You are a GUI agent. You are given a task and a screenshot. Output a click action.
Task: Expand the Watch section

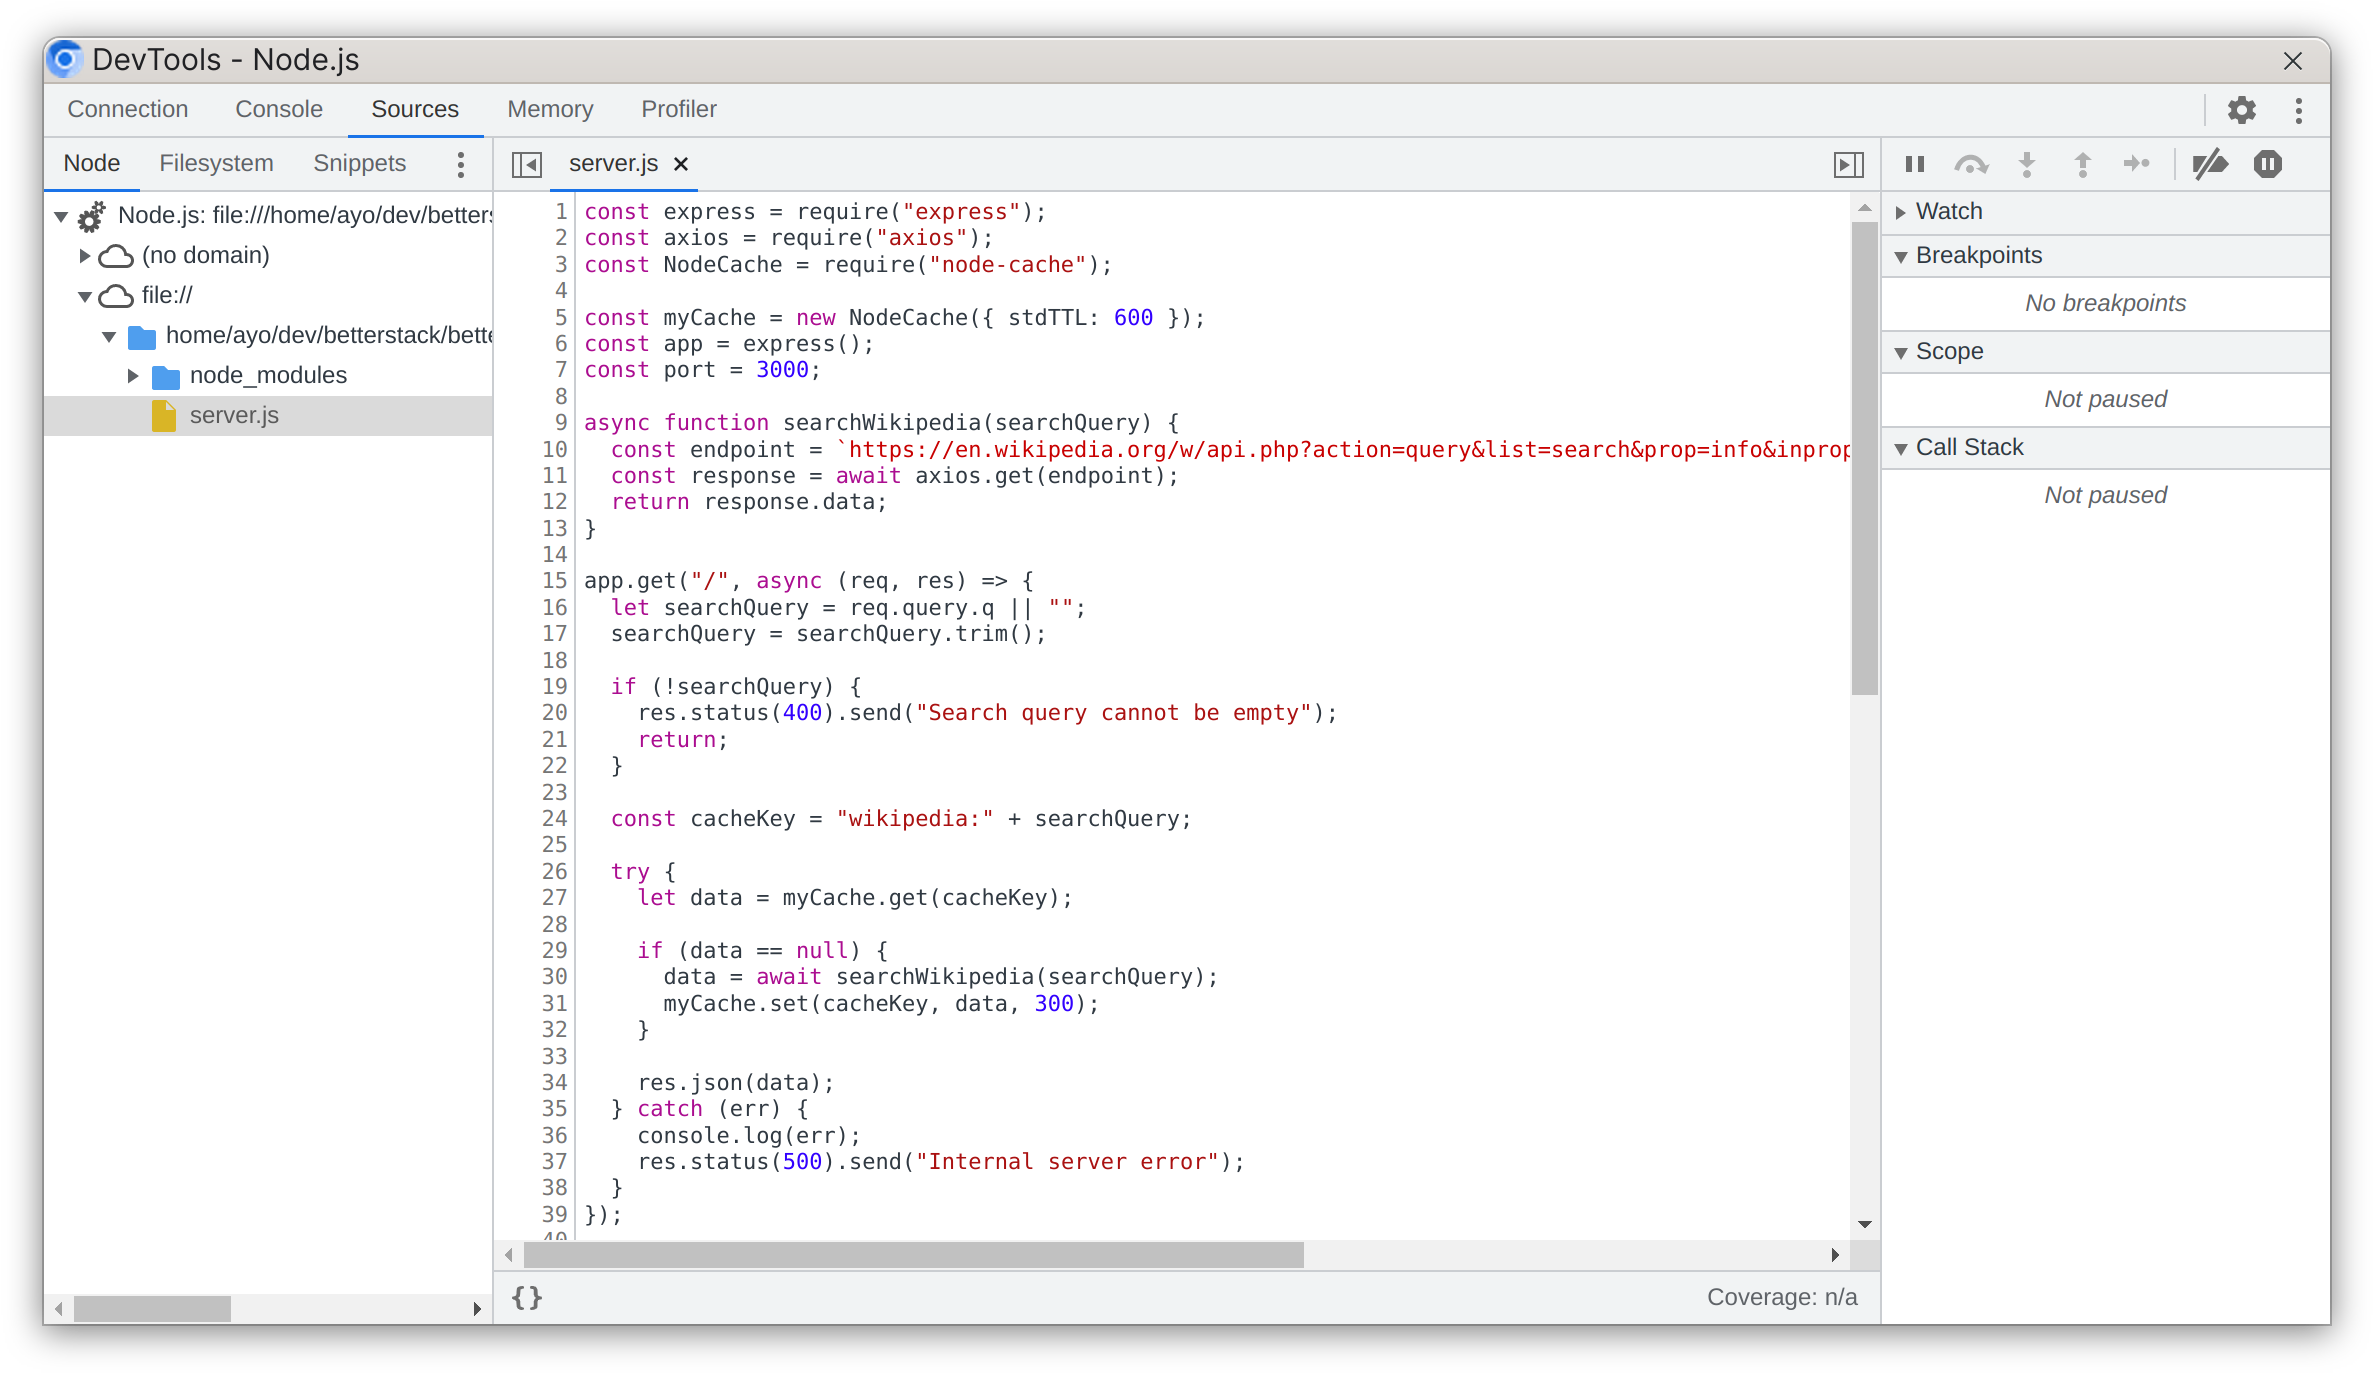[1946, 211]
